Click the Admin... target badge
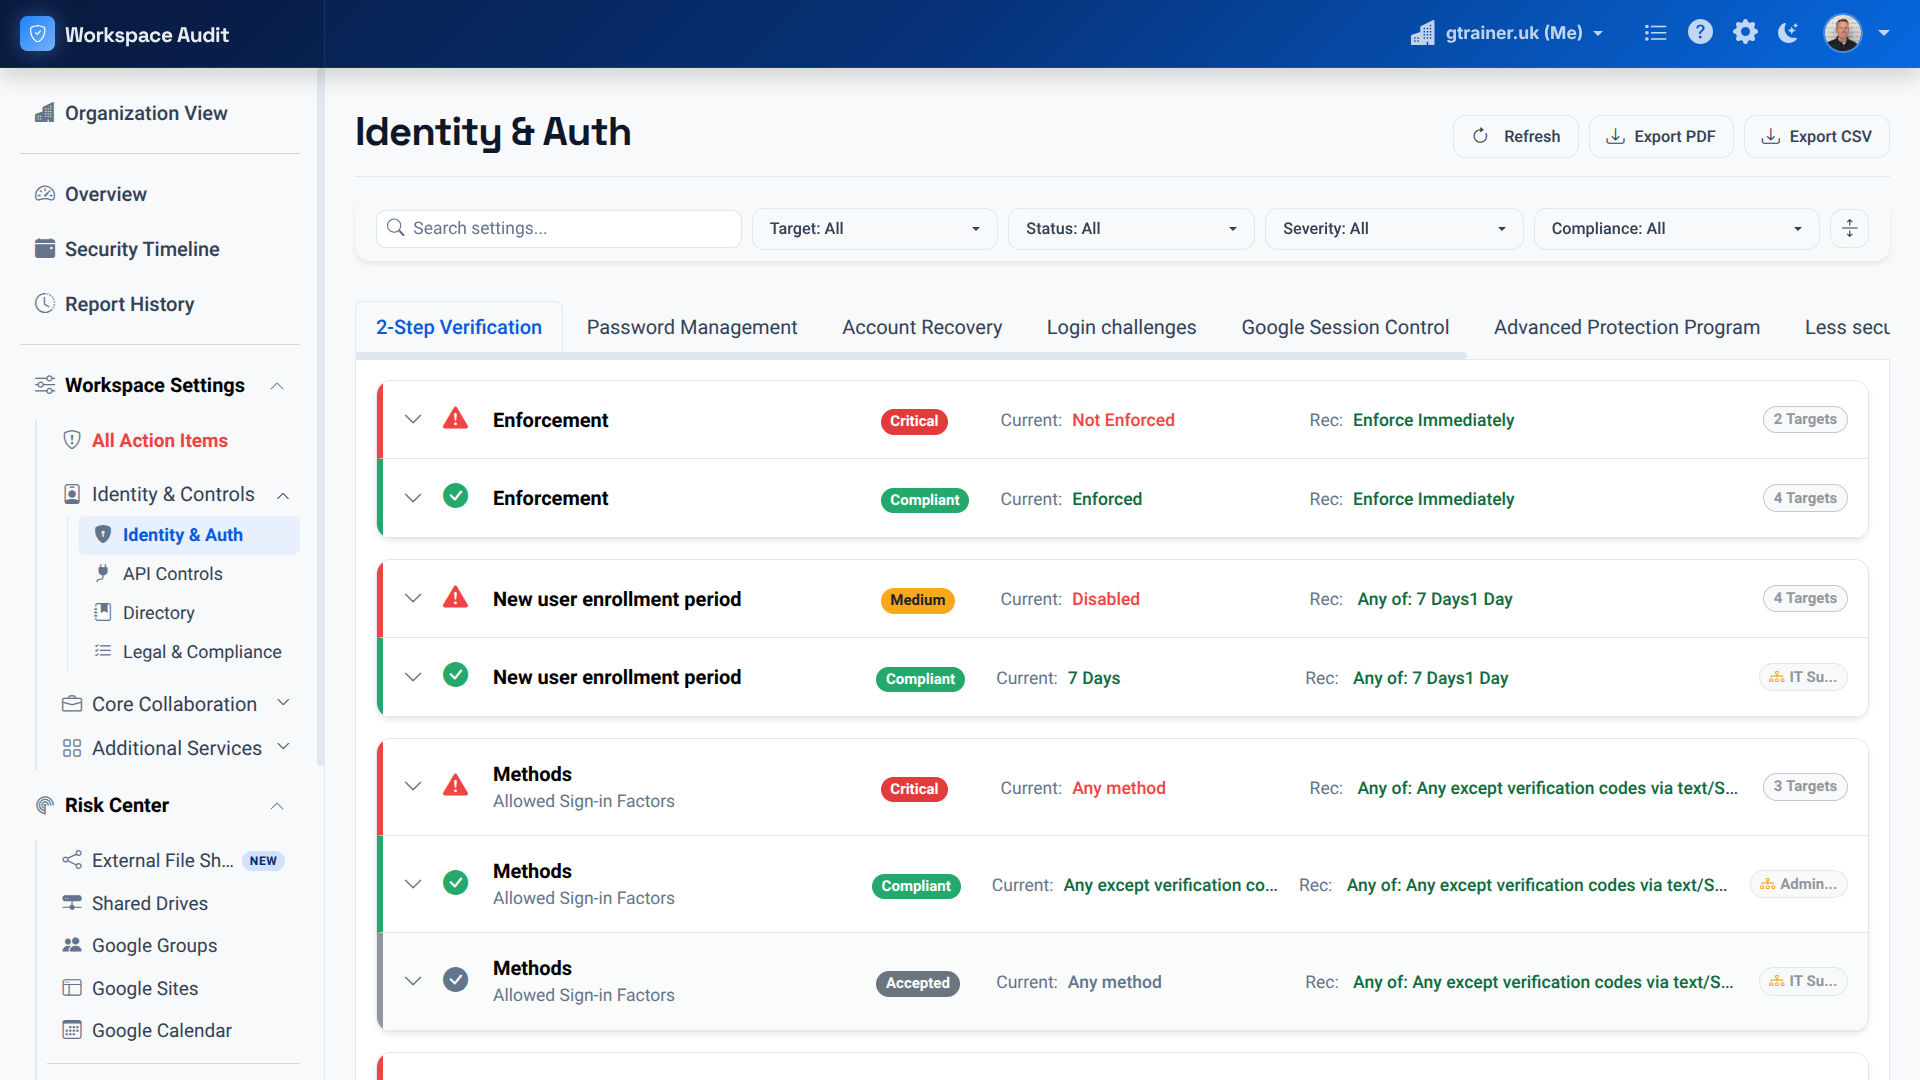1920x1080 pixels. point(1798,884)
